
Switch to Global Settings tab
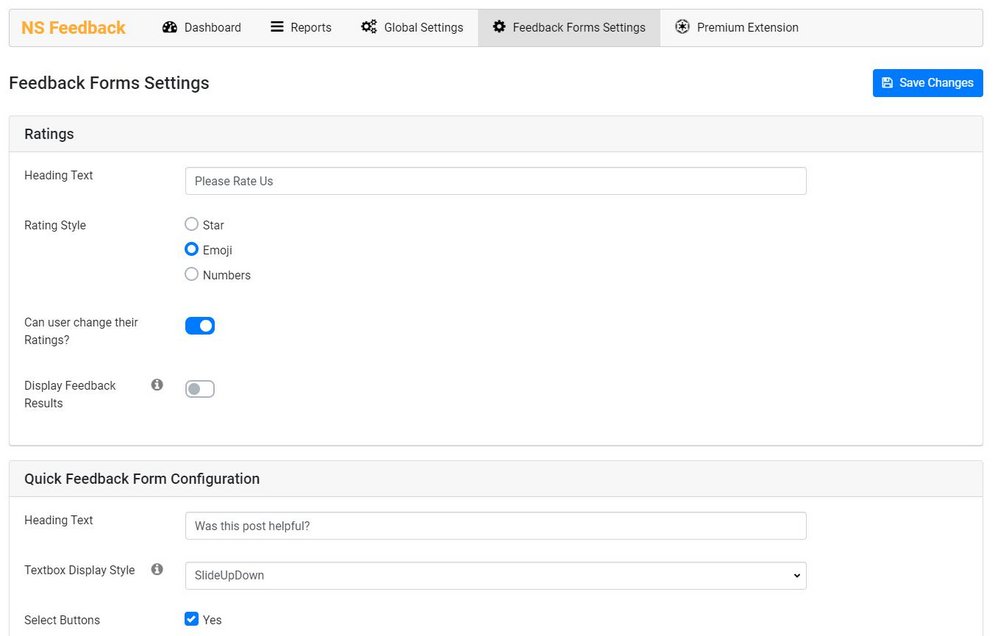412,27
